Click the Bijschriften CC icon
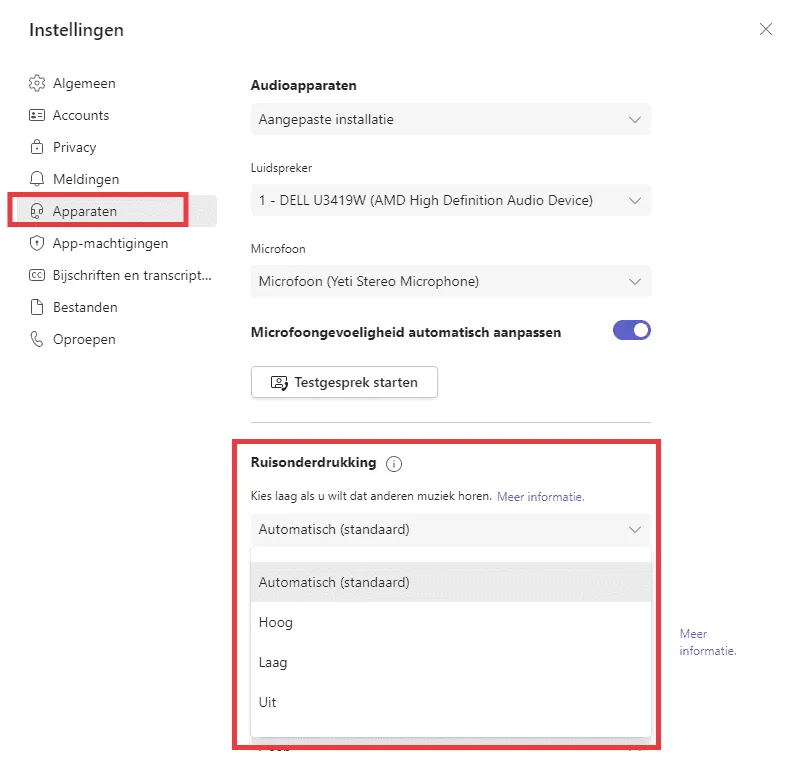Image resolution: width=794 pixels, height=768 pixels. pyautogui.click(x=37, y=275)
